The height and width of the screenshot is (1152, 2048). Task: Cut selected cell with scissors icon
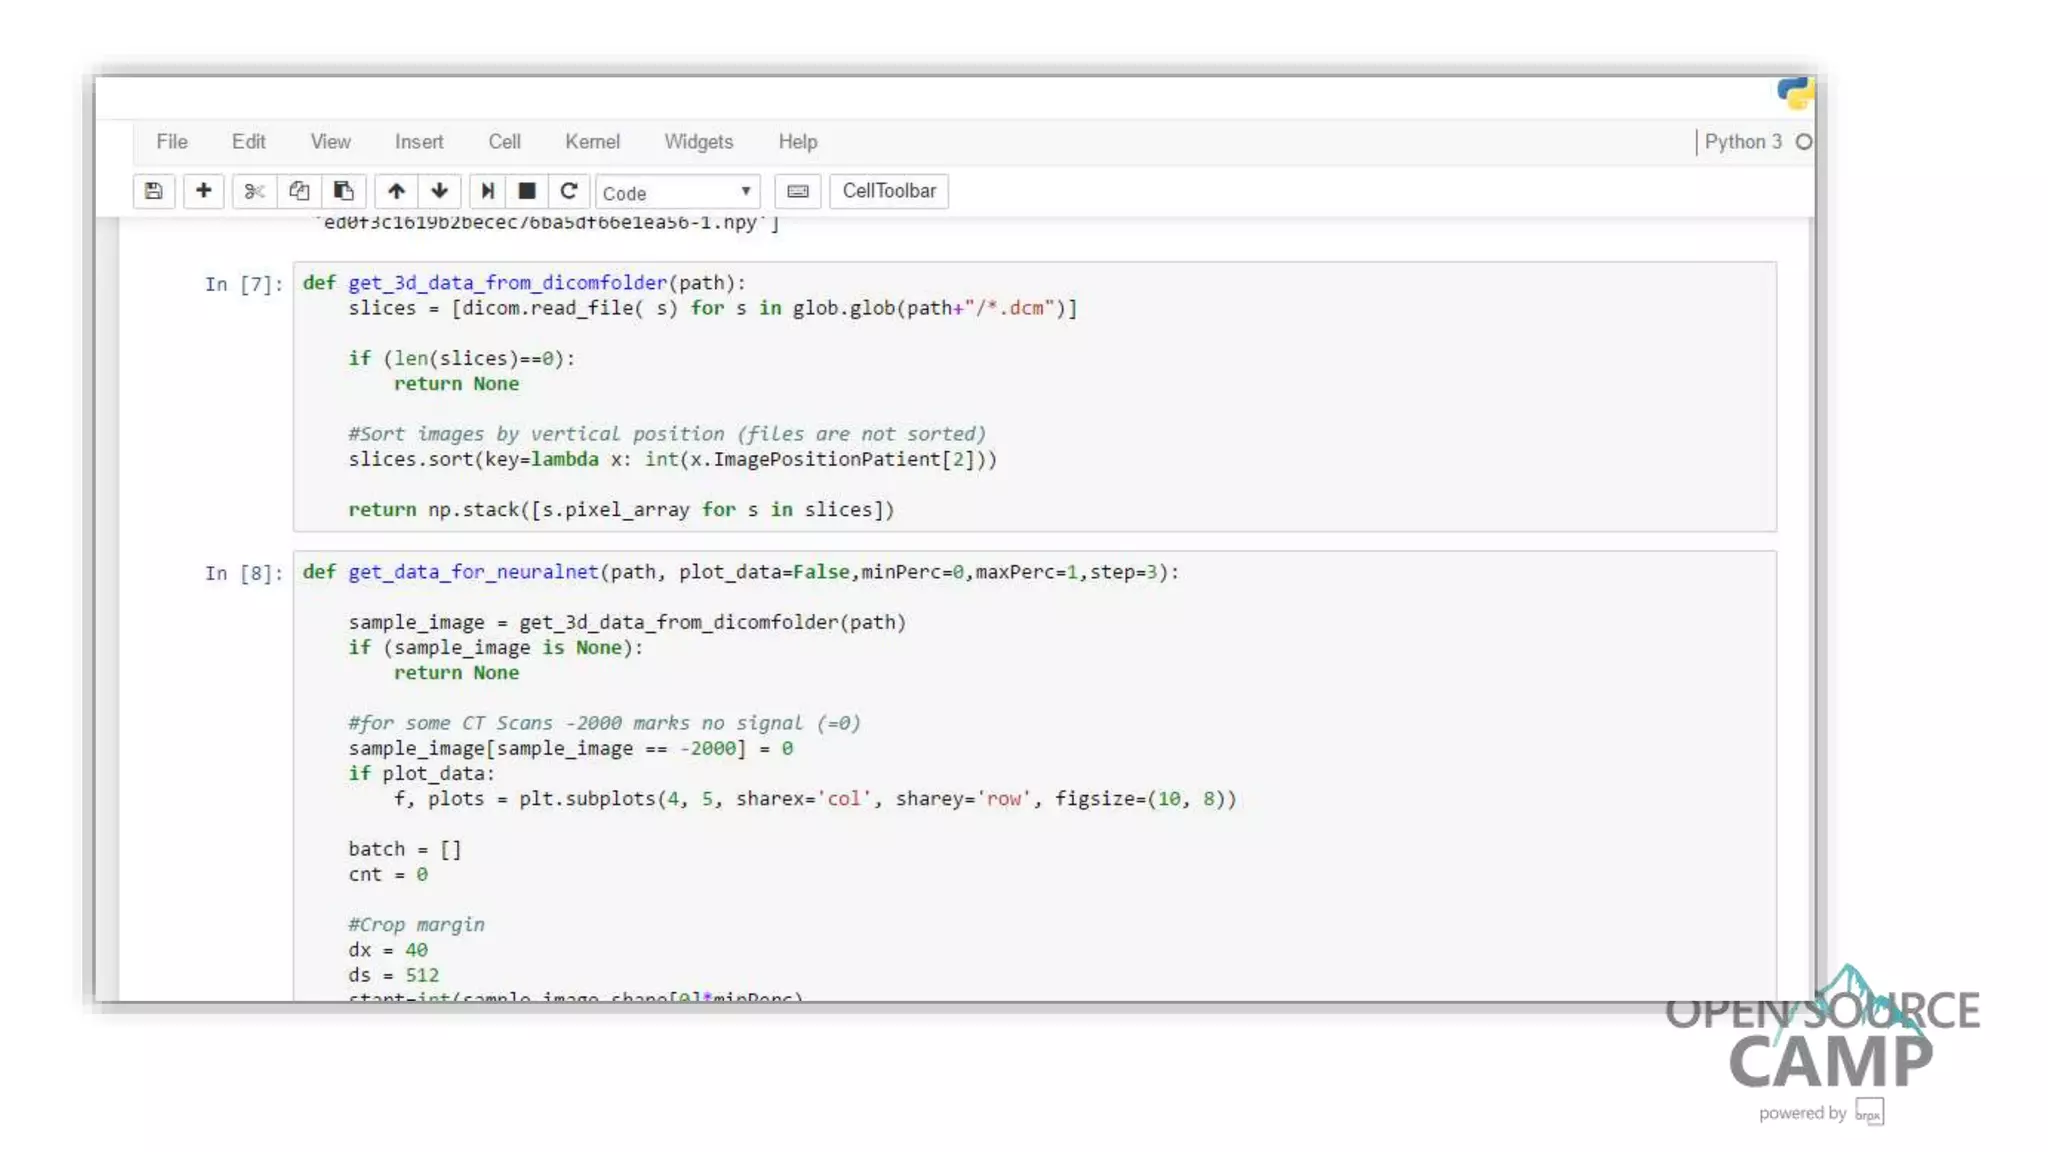254,191
